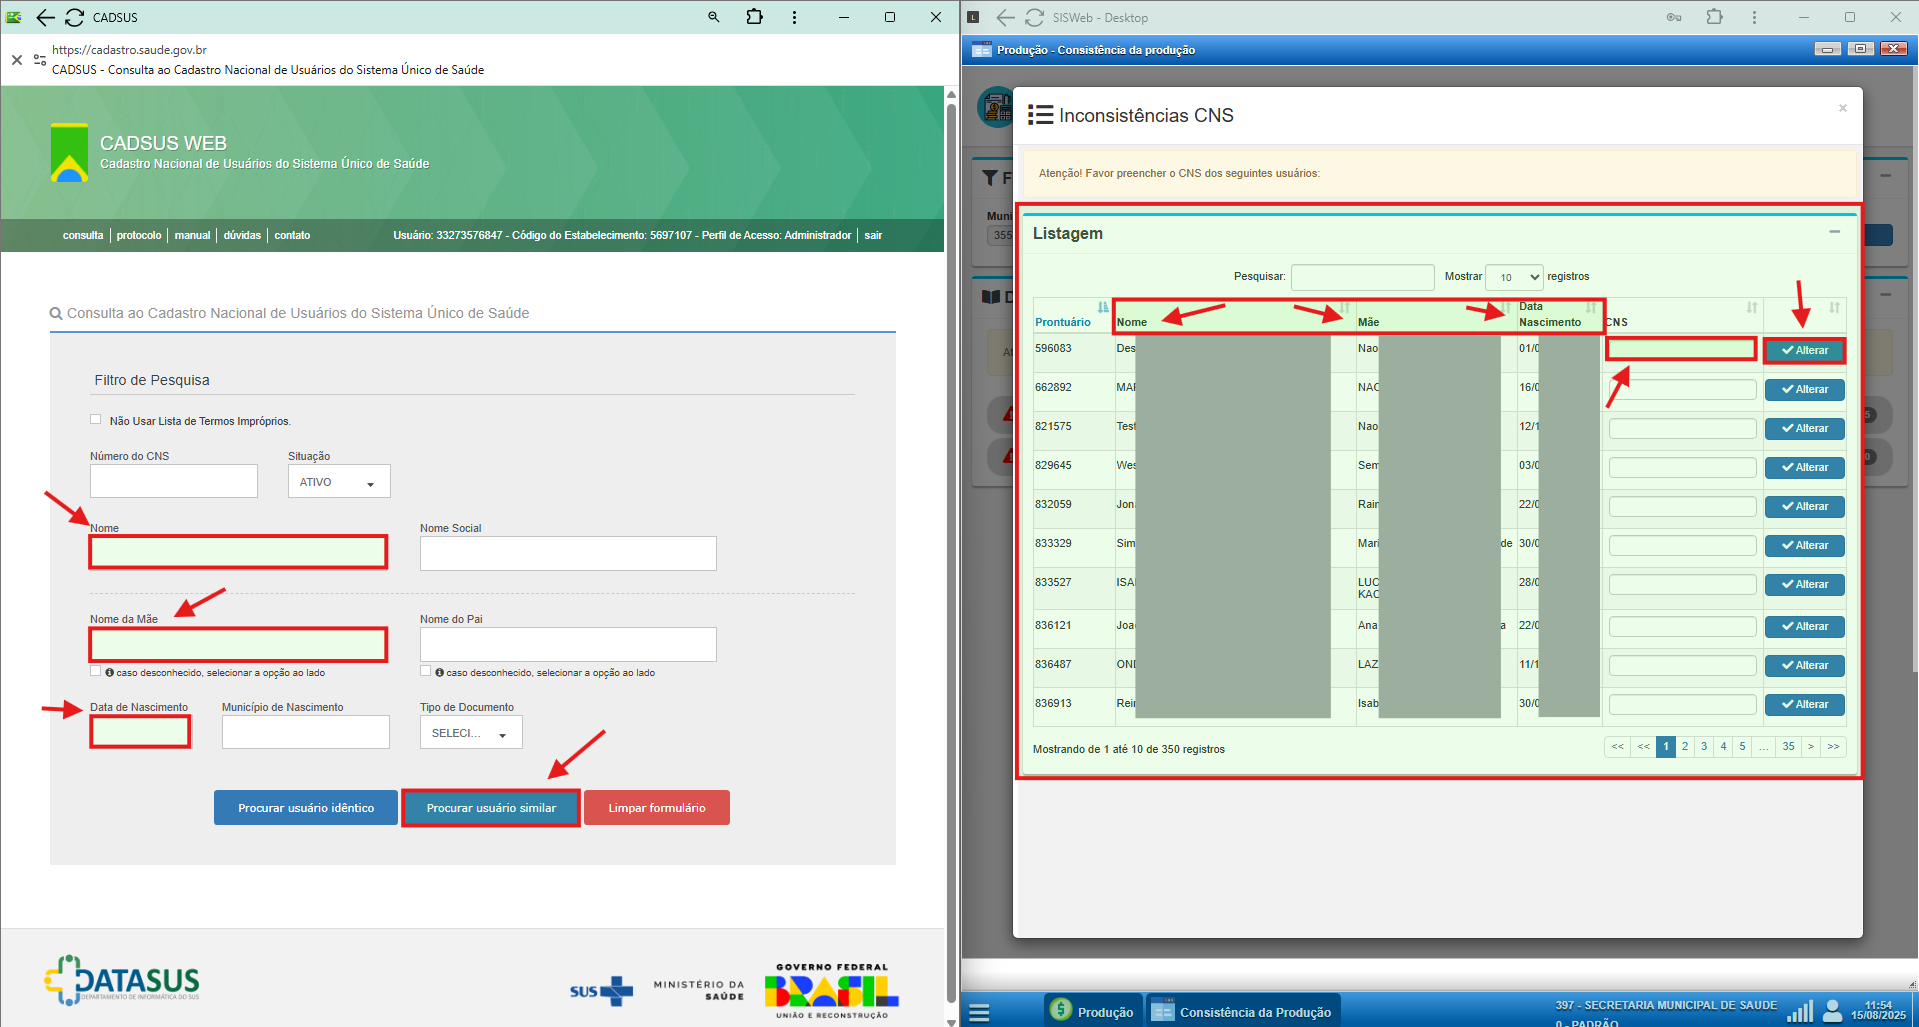
Task: Click the CADSUS browser back arrow
Action: pyautogui.click(x=45, y=17)
